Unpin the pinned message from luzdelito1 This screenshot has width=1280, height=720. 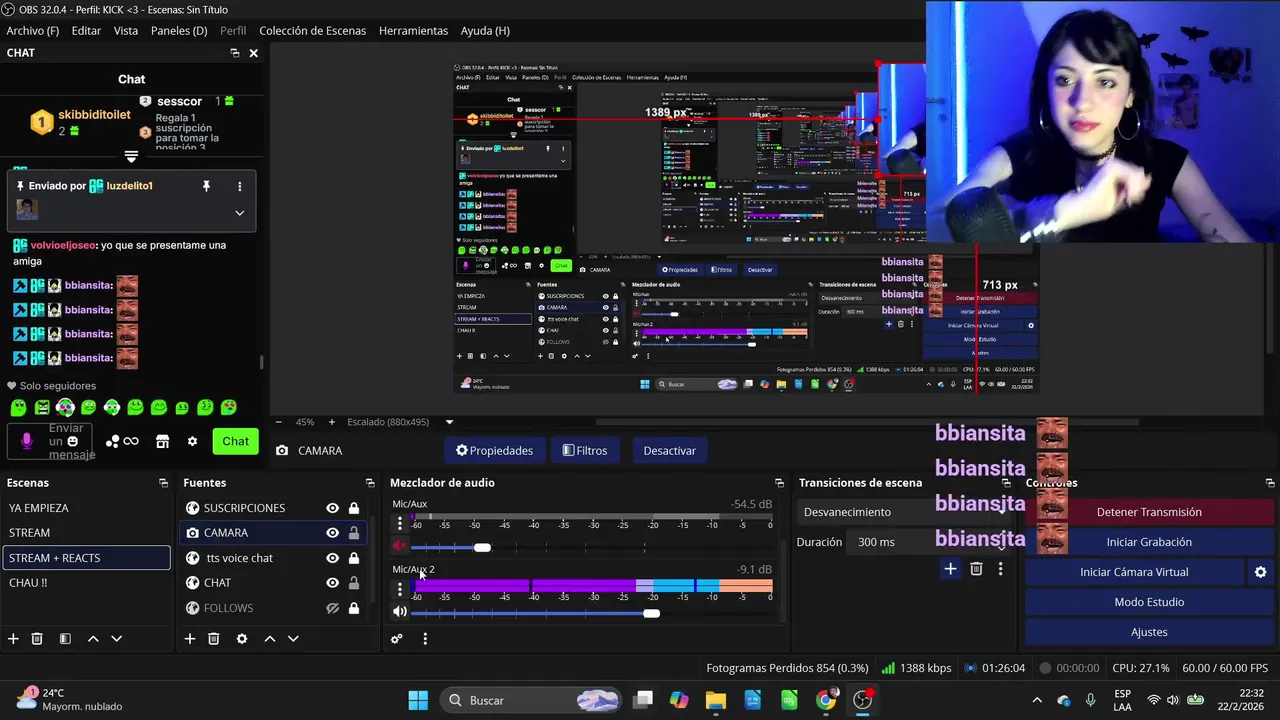(x=206, y=186)
